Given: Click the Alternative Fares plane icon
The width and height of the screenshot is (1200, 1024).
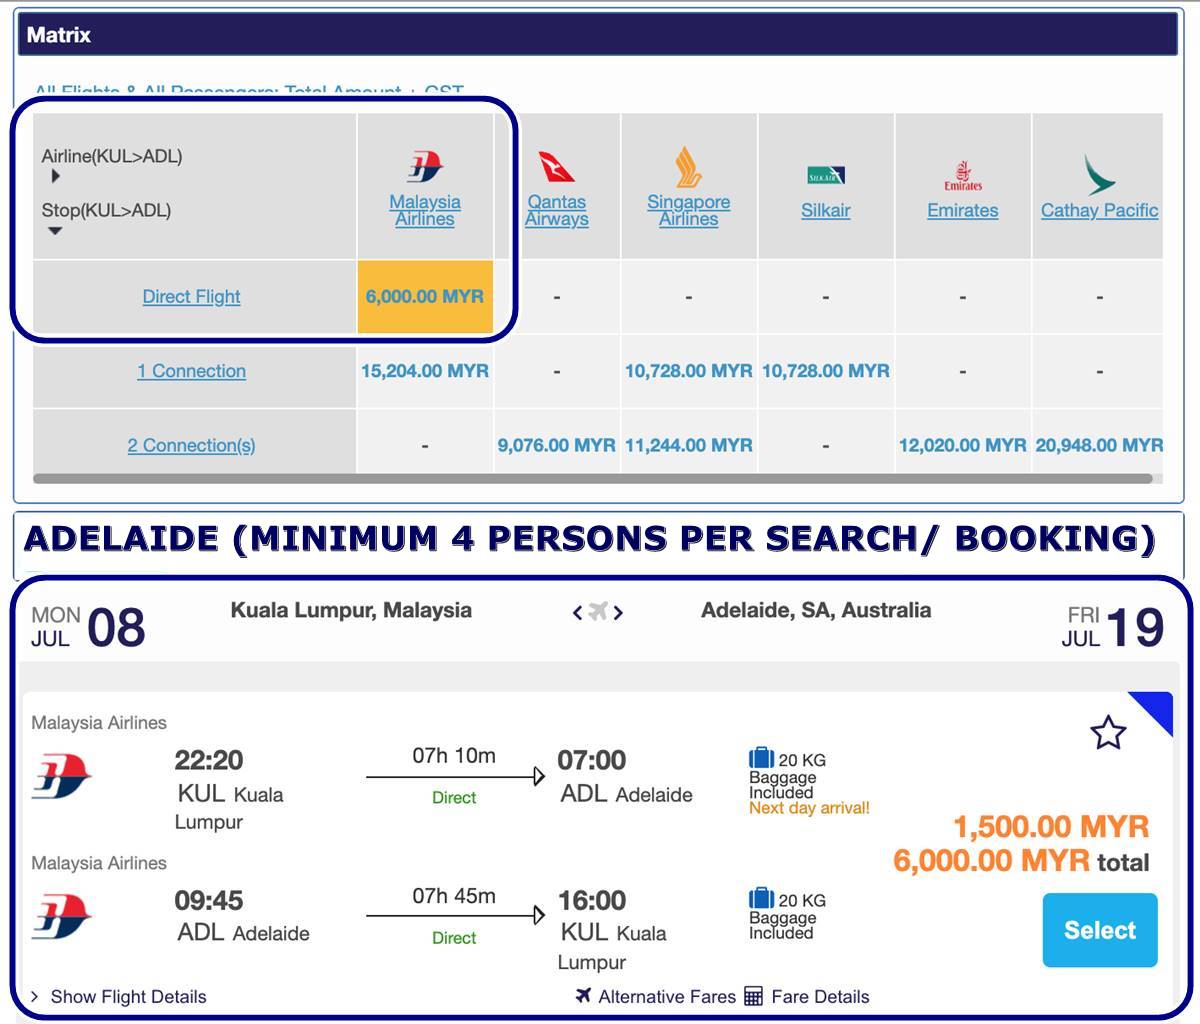Looking at the screenshot, I should tap(584, 995).
